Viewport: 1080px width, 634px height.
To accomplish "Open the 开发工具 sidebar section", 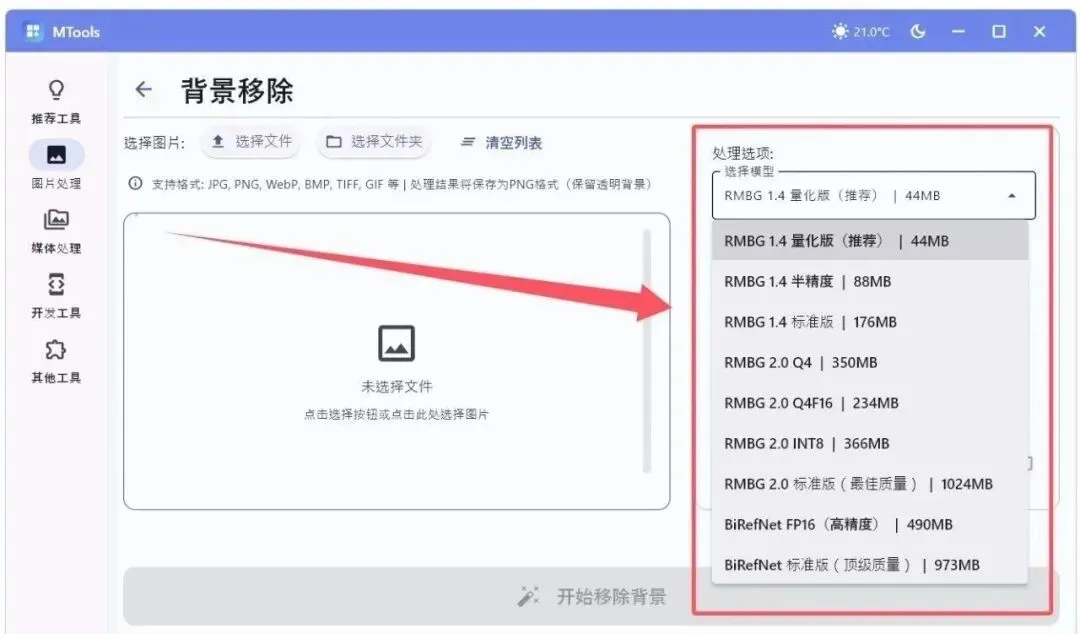I will tap(56, 296).
